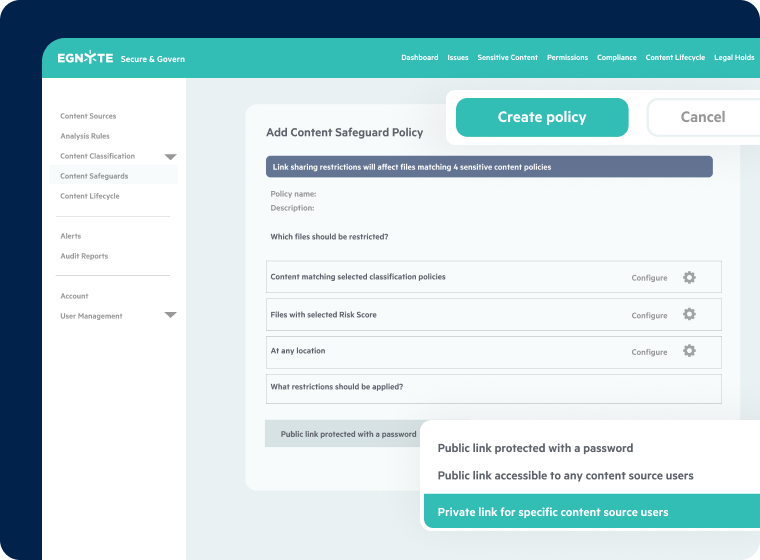Click gear icon for classification policies row

689,277
